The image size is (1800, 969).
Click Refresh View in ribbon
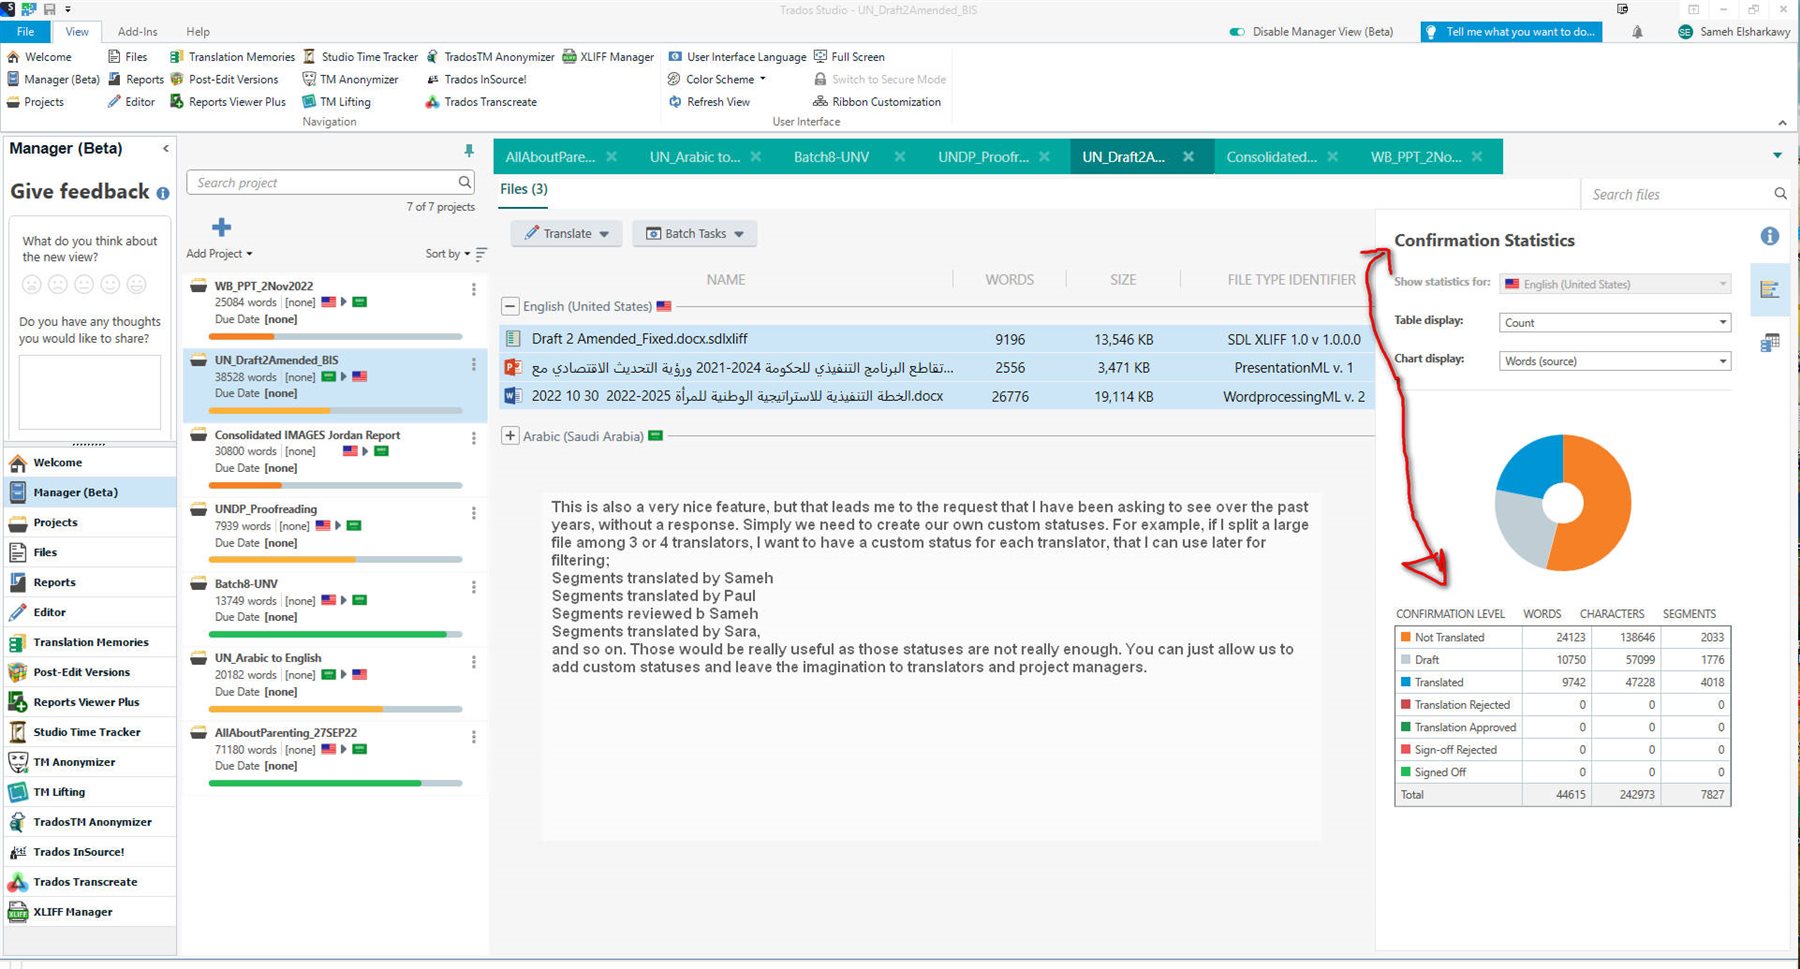[709, 102]
